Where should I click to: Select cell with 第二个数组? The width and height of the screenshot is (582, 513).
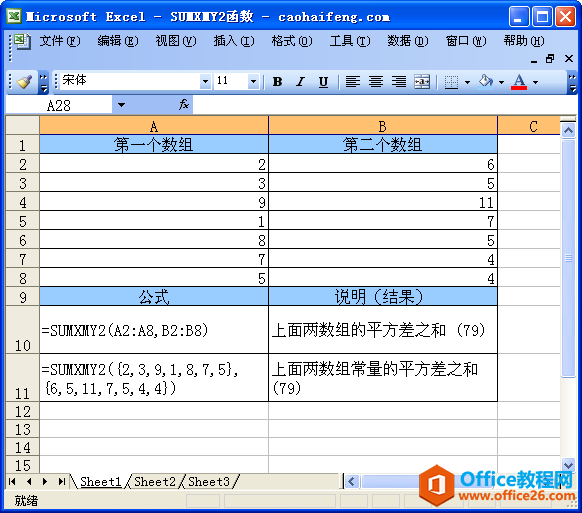click(383, 144)
